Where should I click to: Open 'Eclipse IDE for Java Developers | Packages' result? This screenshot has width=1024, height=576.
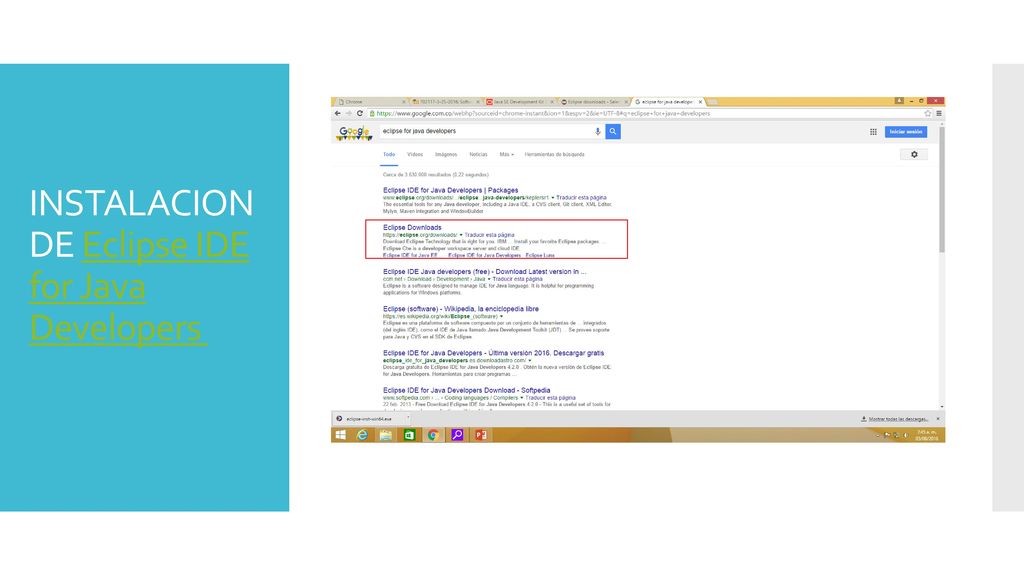point(451,191)
